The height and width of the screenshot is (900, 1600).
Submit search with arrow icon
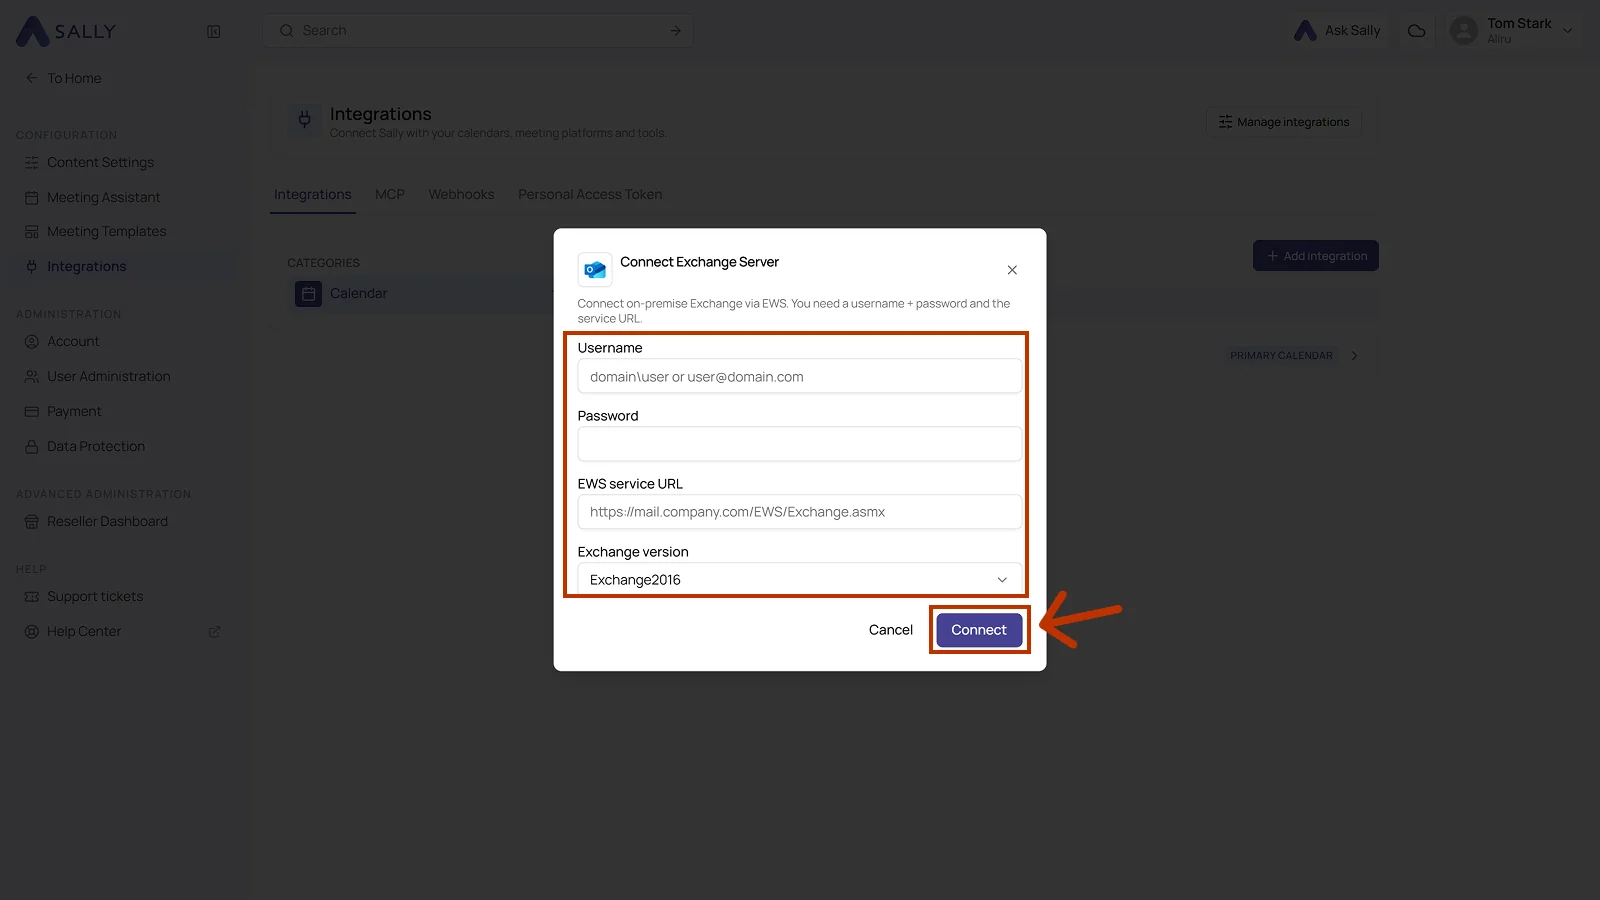(x=676, y=31)
